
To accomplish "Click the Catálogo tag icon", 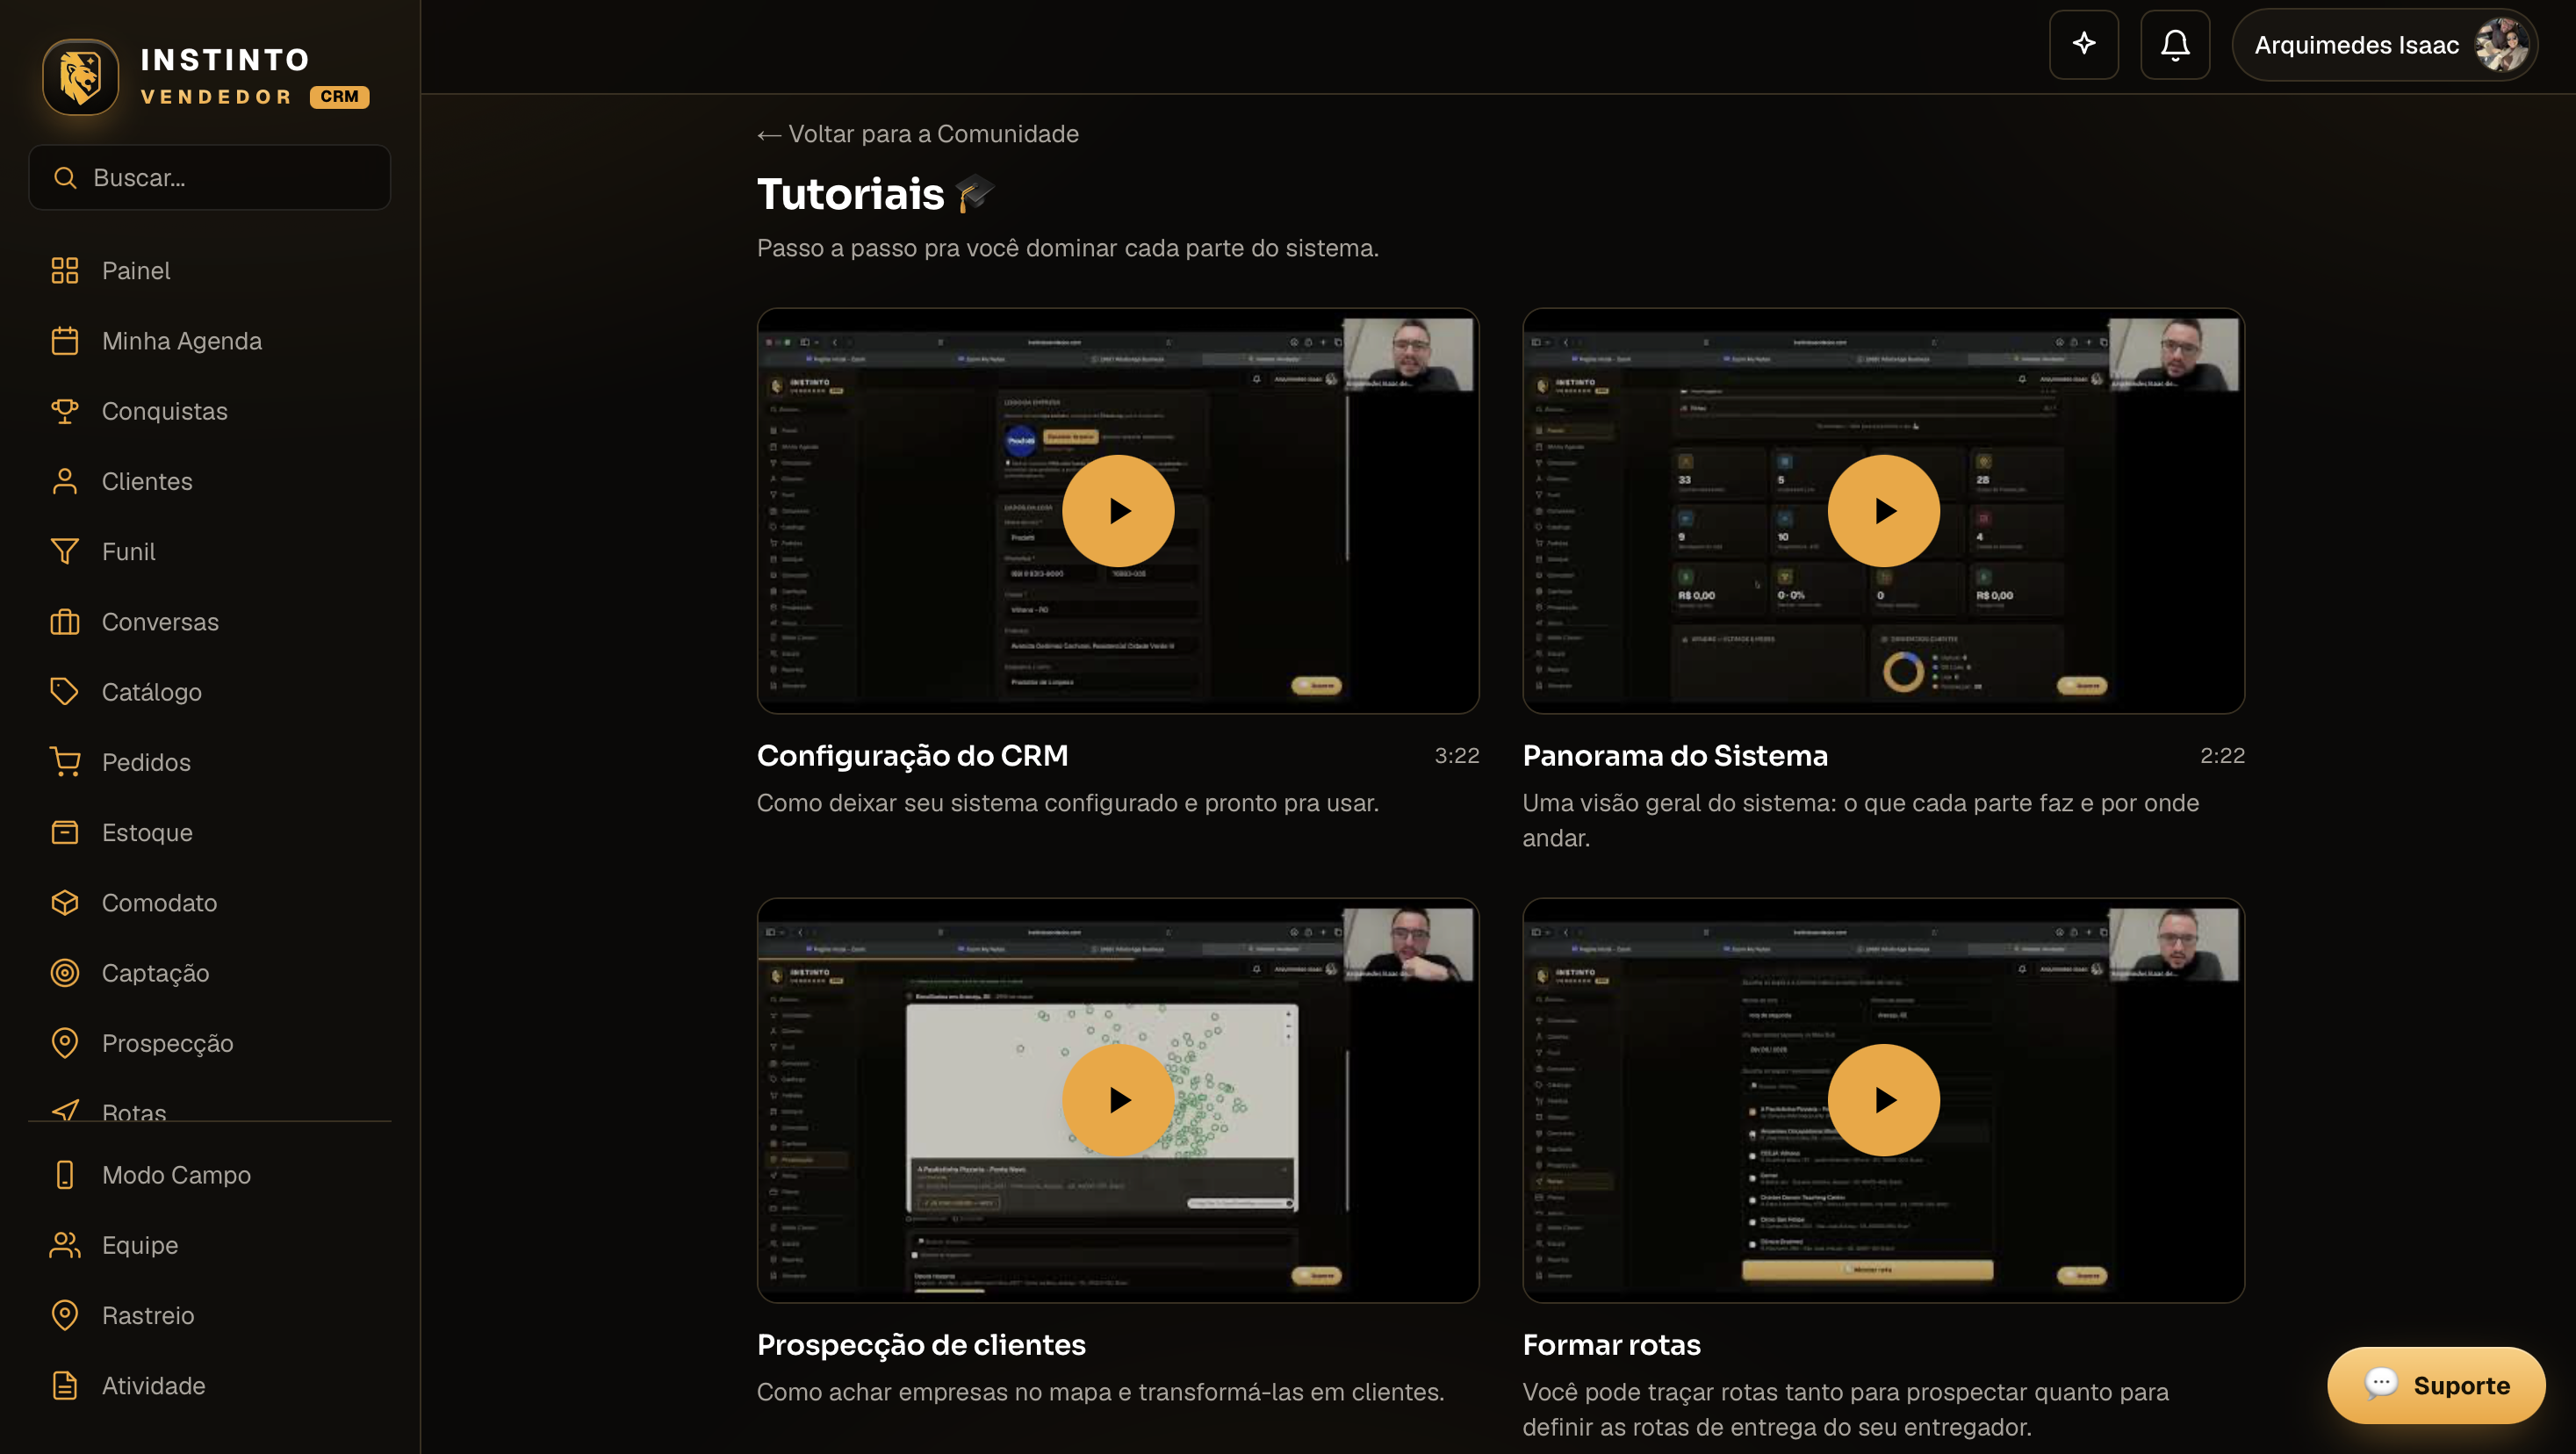I will coord(65,692).
